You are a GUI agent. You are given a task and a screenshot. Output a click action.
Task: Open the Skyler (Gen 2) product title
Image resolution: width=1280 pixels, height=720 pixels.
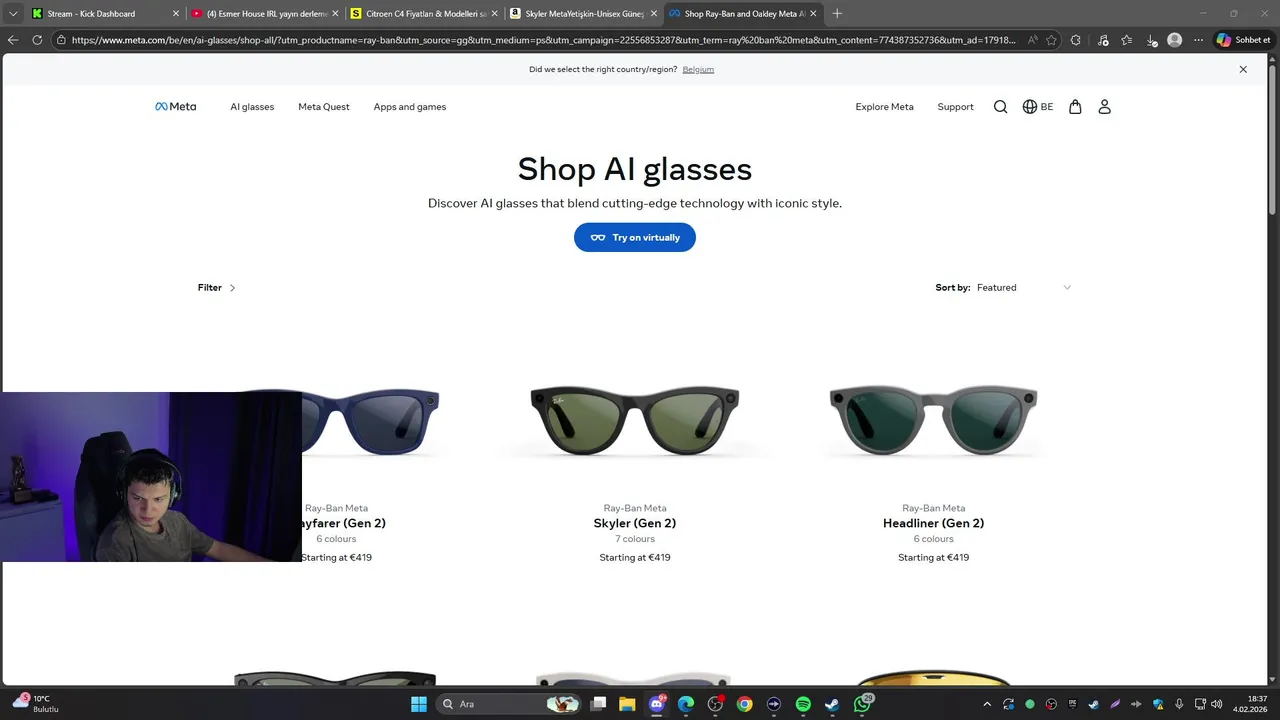pos(635,523)
